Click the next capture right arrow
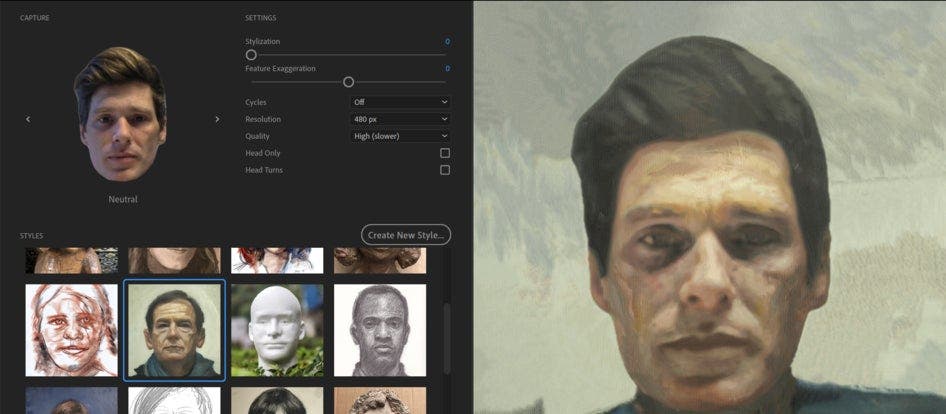946x414 pixels. pyautogui.click(x=217, y=119)
